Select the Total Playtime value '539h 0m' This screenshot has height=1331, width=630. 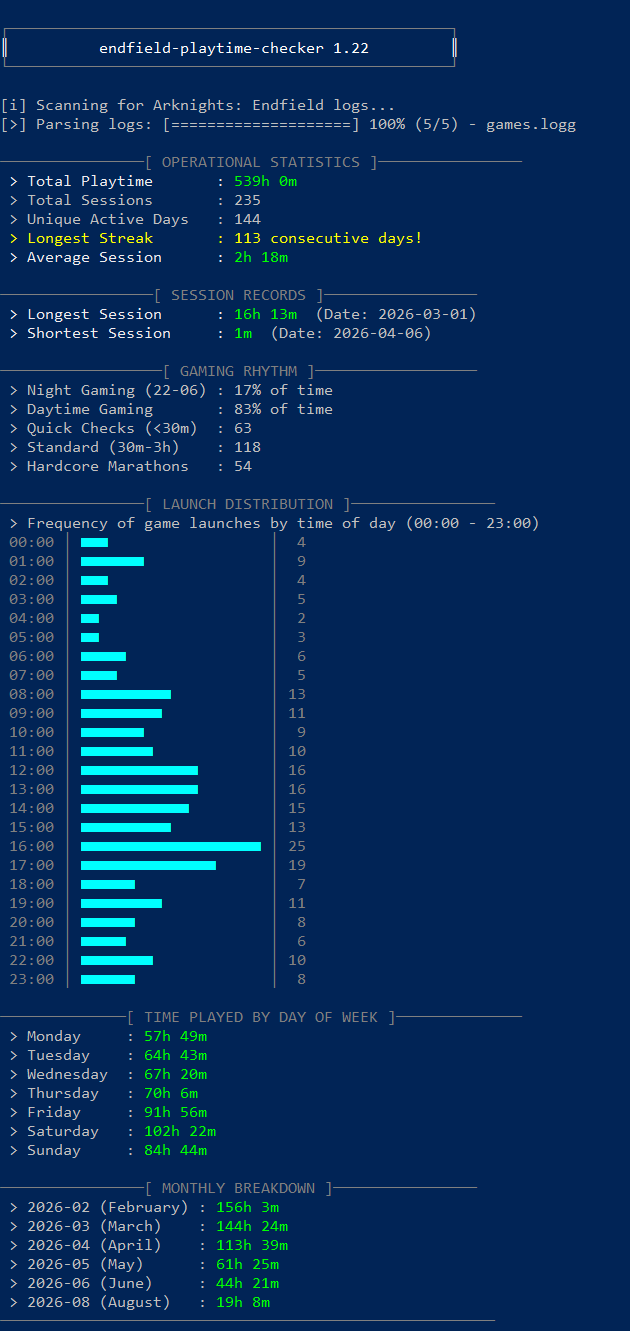(265, 181)
